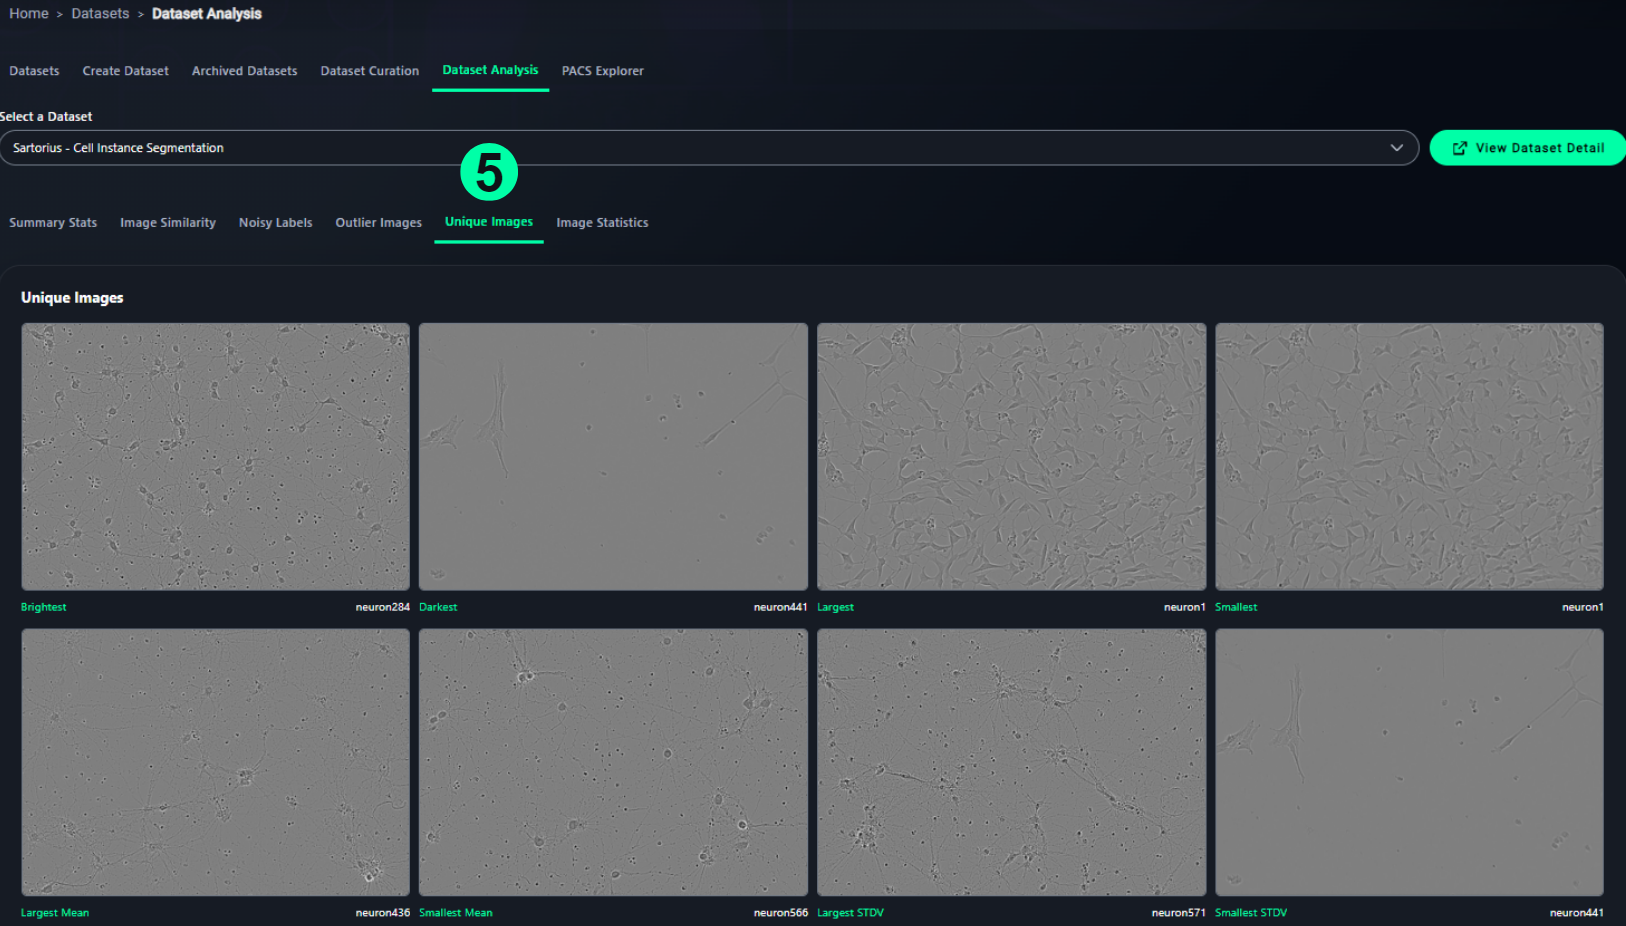Viewport: 1626px width, 926px height.
Task: Click the Smallest label
Action: click(1236, 607)
